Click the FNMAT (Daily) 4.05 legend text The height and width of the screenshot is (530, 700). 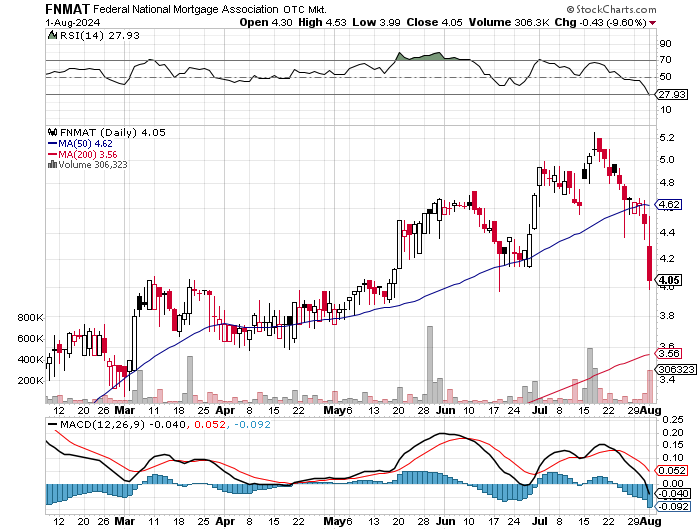click(112, 133)
